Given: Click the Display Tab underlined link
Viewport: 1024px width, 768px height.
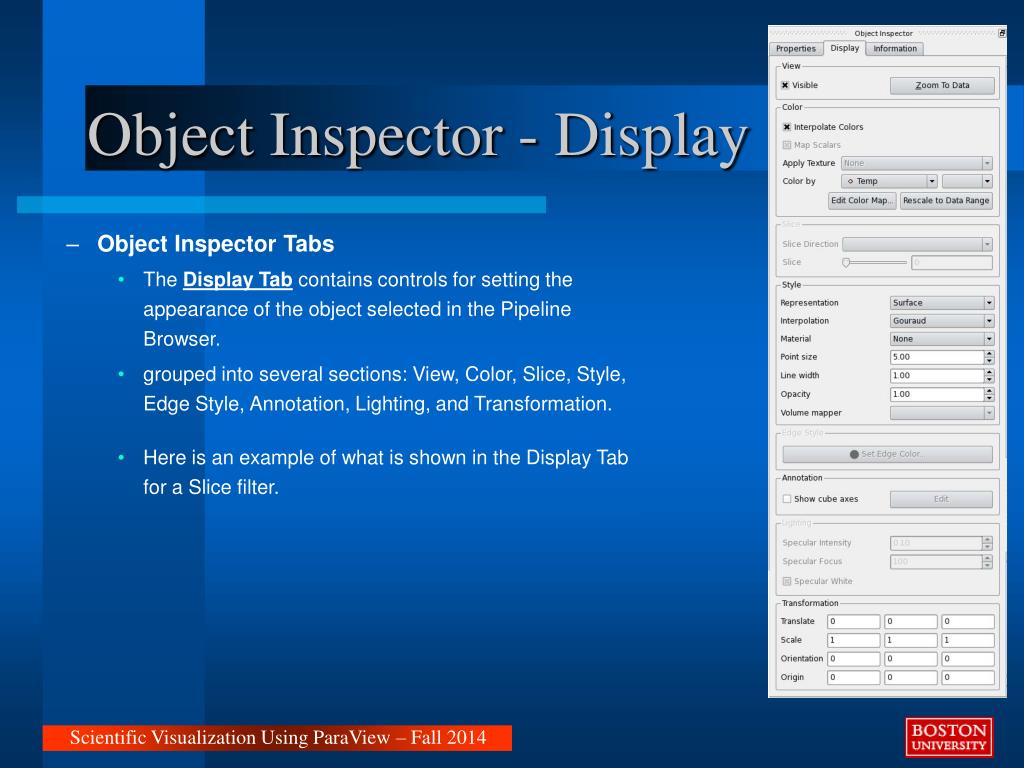Looking at the screenshot, I should point(237,280).
